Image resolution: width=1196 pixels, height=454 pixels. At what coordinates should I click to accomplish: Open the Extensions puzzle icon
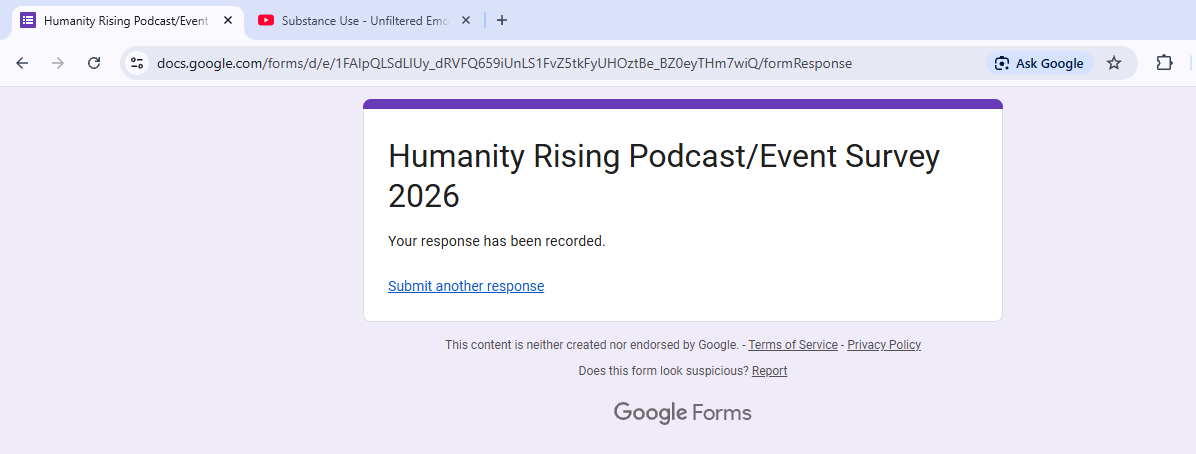point(1164,63)
